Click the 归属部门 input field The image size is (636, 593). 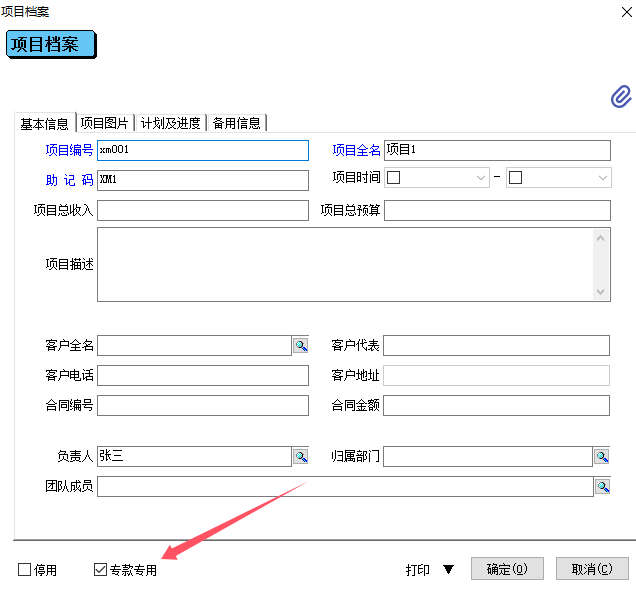pyautogui.click(x=488, y=457)
